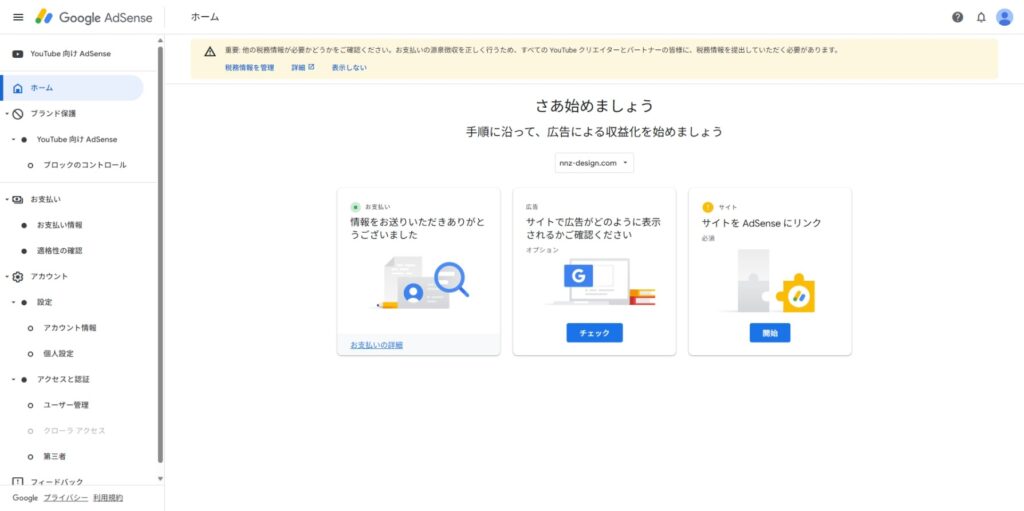
Task: Open the お支払いの詳細 link
Action: [376, 345]
